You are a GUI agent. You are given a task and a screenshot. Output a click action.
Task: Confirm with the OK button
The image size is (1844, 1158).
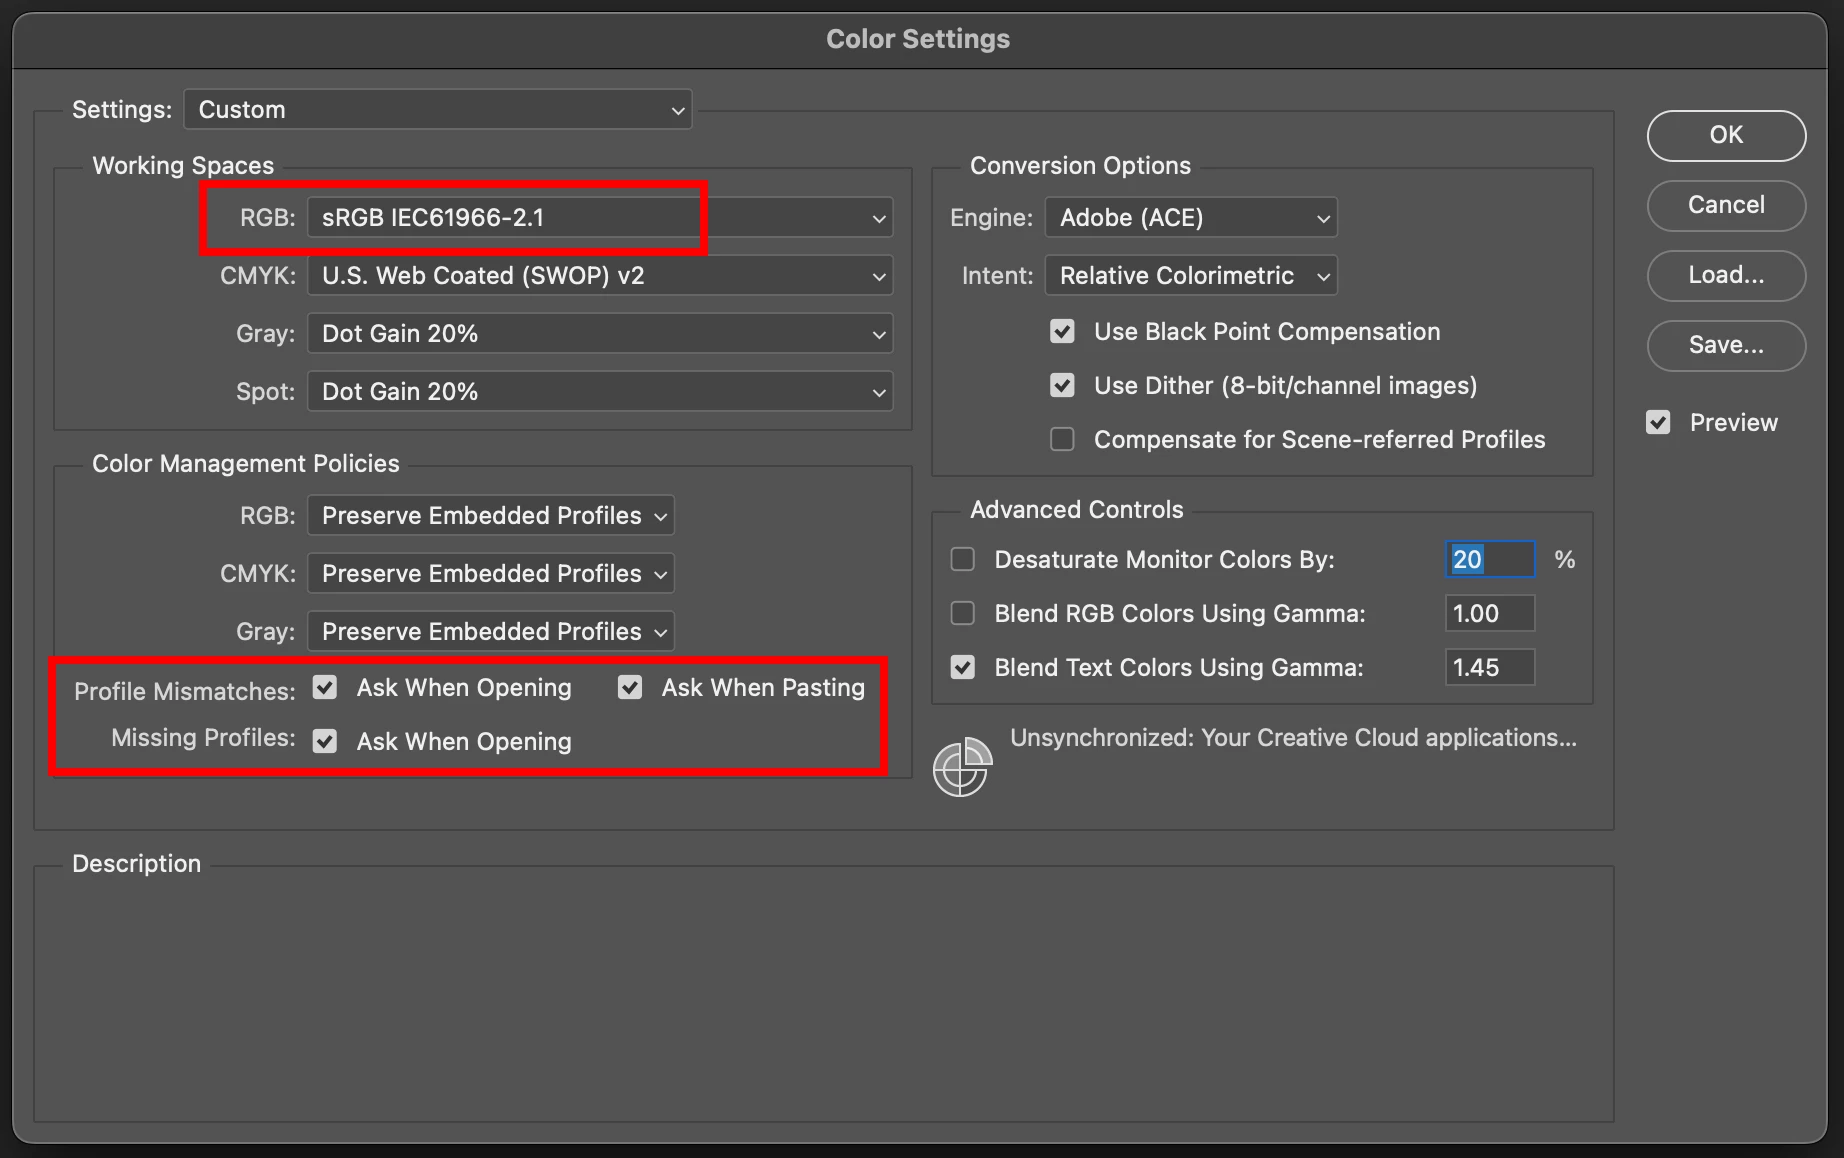1726,135
